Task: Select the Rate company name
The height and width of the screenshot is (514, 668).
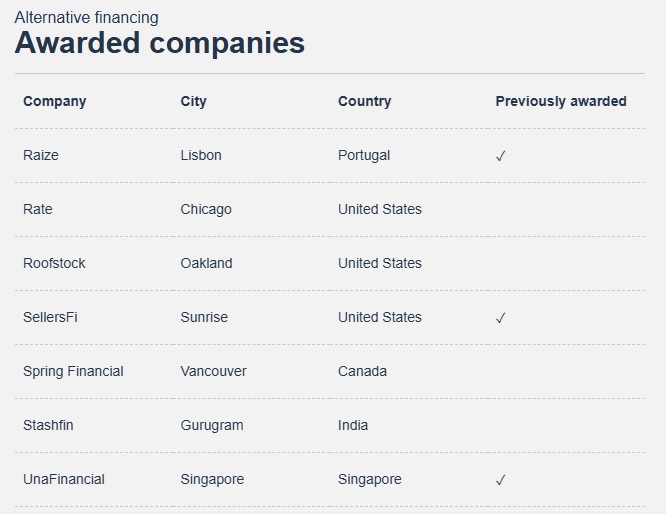Action: coord(38,210)
